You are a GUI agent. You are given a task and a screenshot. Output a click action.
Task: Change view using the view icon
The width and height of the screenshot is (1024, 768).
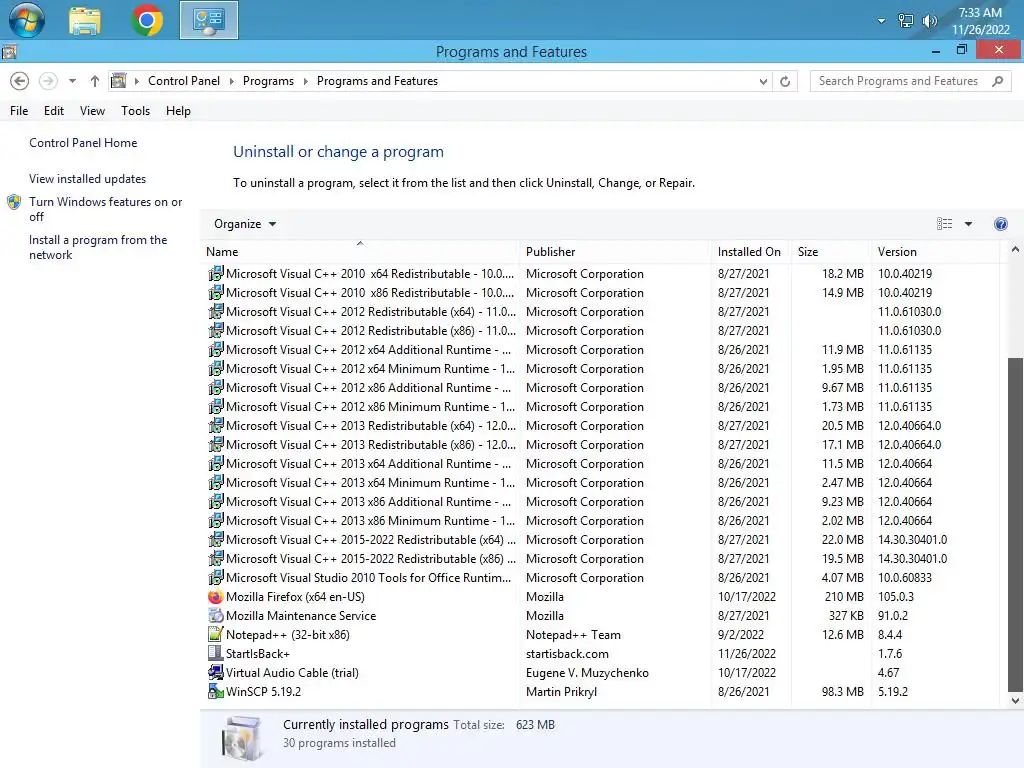click(944, 224)
